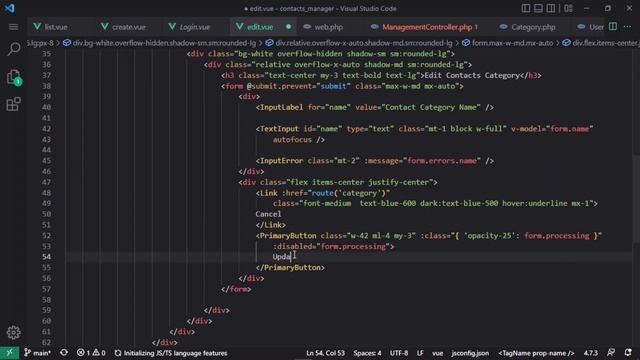Image resolution: width=640 pixels, height=360 pixels.
Task: Click the 'Cancel' text on line 50
Action: point(268,214)
